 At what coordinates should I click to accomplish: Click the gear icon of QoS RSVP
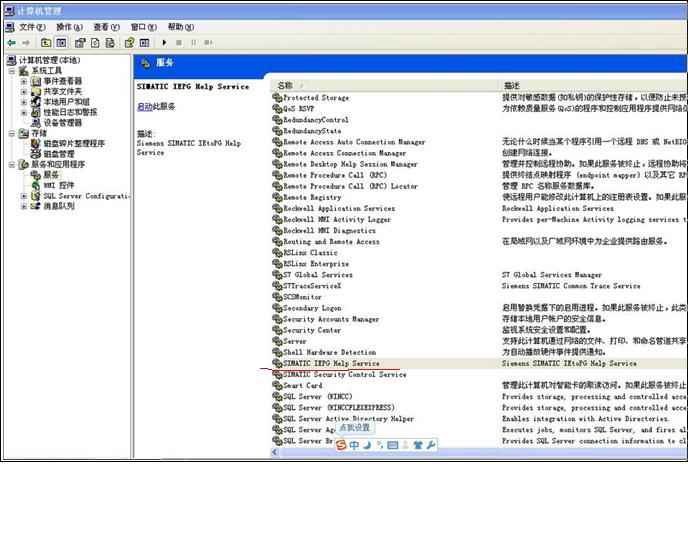(x=277, y=108)
